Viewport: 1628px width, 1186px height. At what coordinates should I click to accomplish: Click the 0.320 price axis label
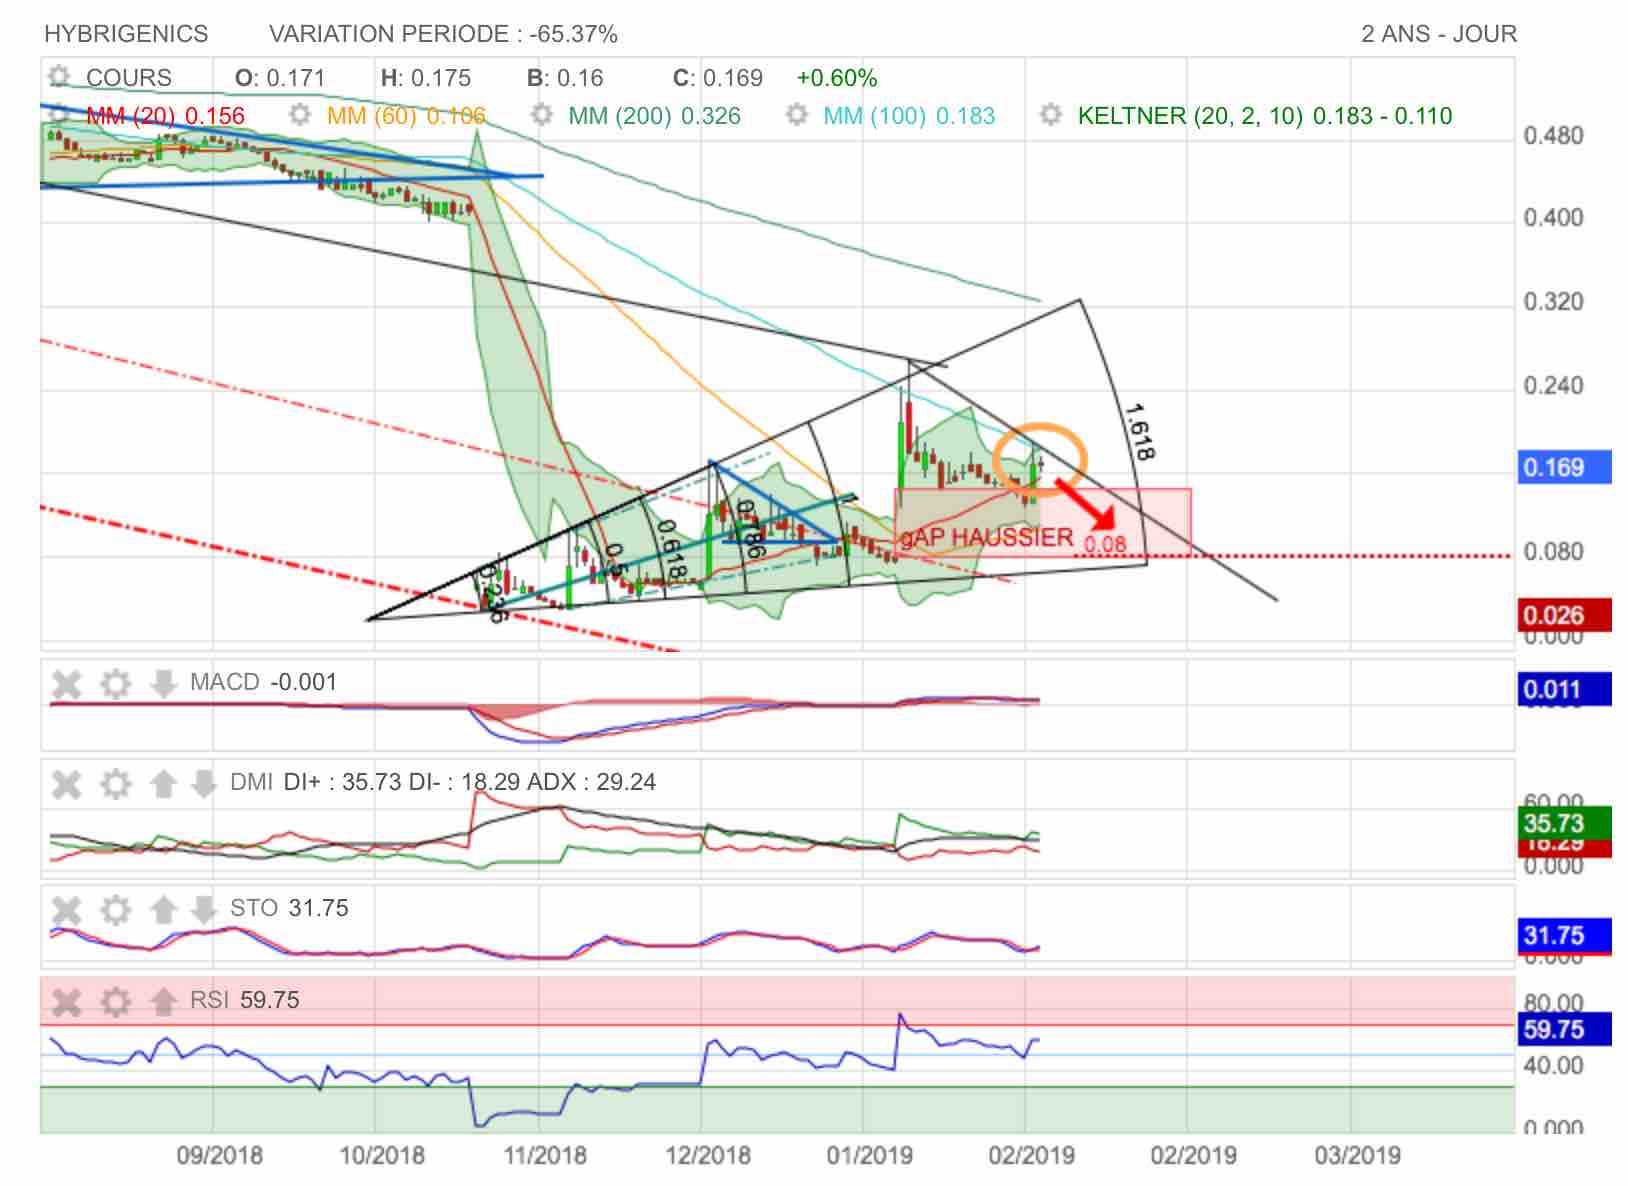[1553, 302]
